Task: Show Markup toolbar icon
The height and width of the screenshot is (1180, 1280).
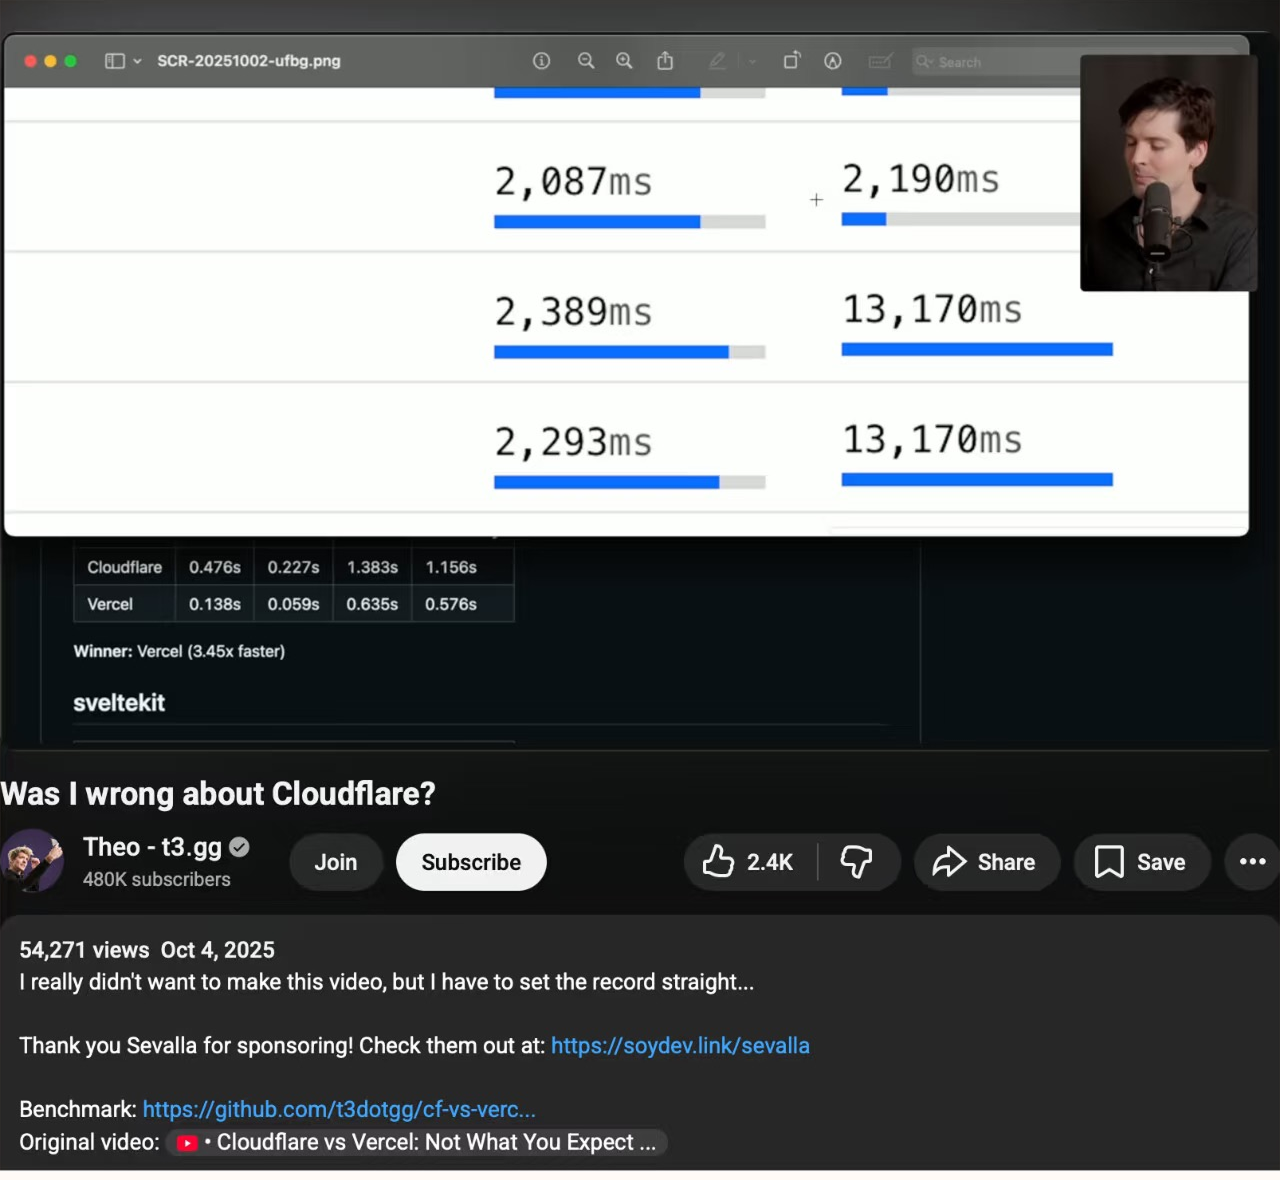Action: pos(832,61)
